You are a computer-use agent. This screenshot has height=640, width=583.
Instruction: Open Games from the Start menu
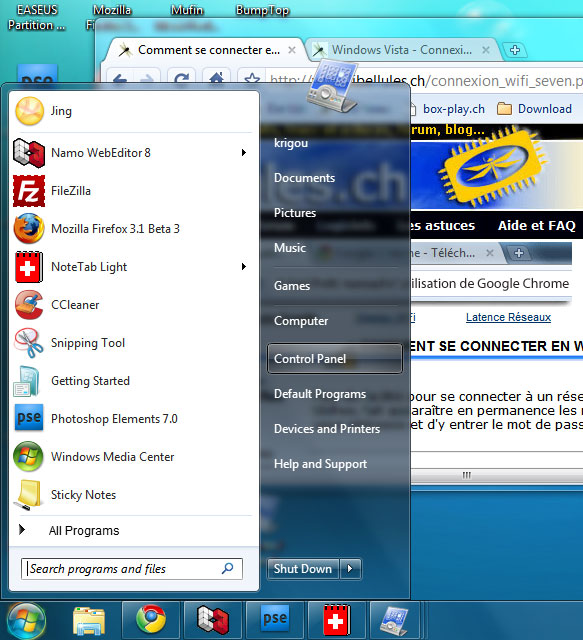click(x=292, y=286)
